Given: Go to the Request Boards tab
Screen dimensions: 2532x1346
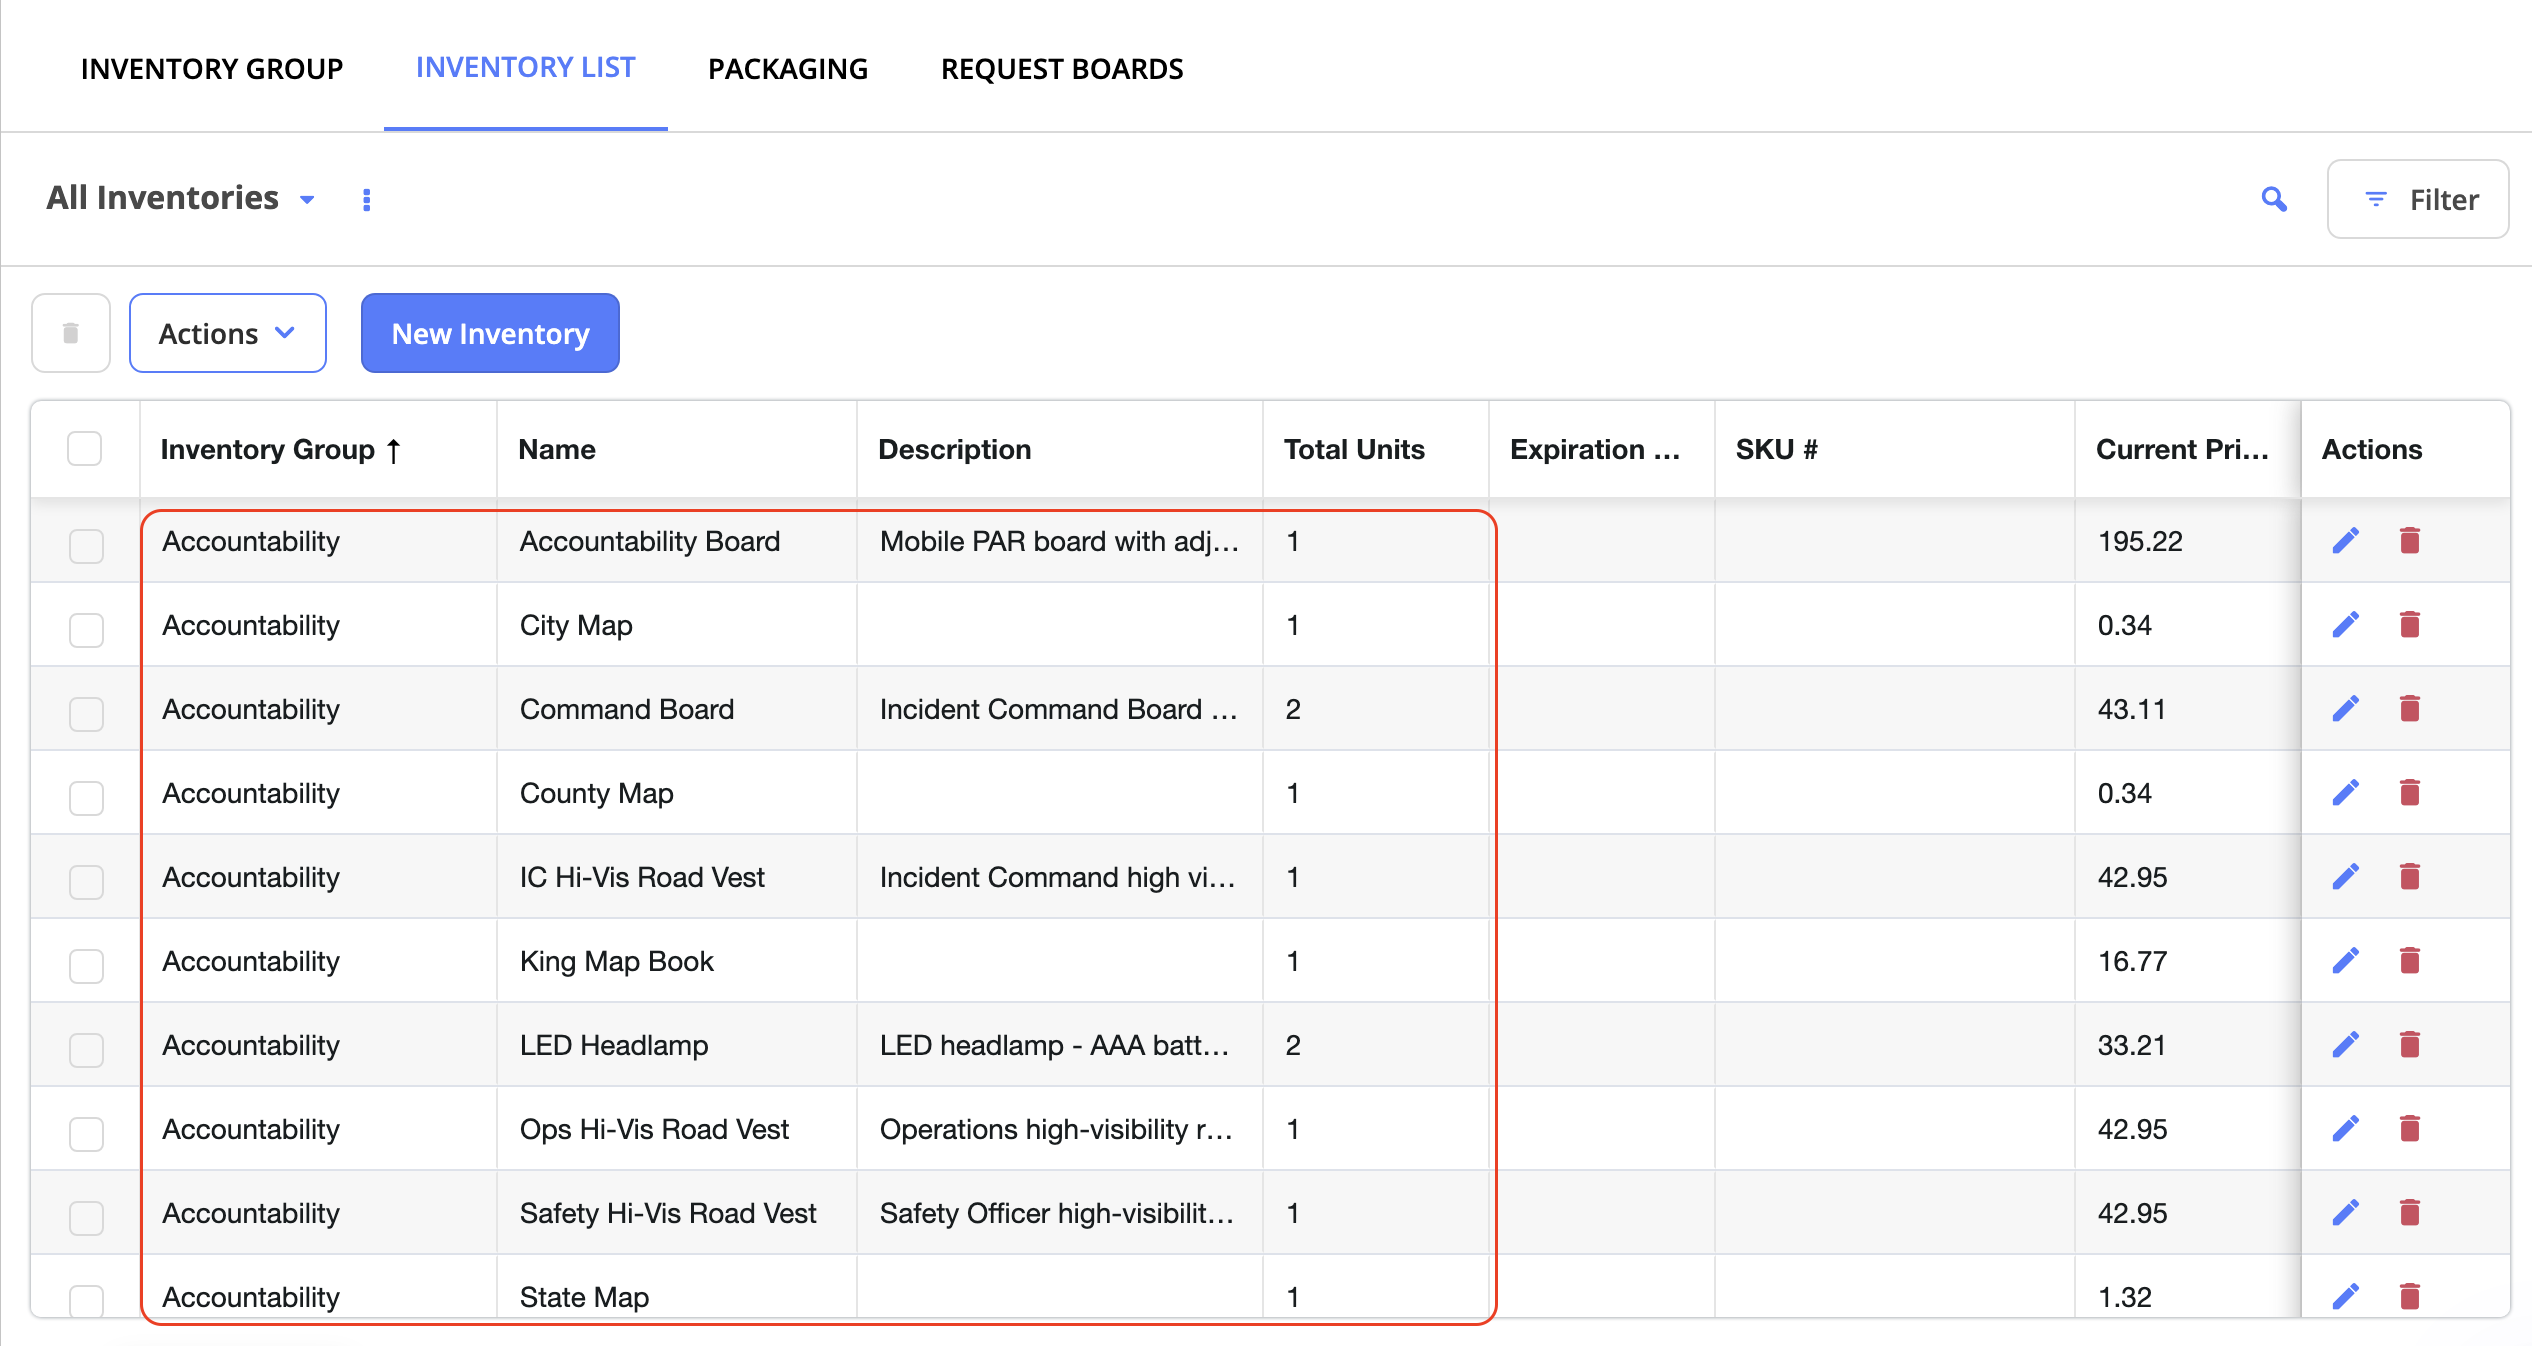Looking at the screenshot, I should click(x=1062, y=69).
